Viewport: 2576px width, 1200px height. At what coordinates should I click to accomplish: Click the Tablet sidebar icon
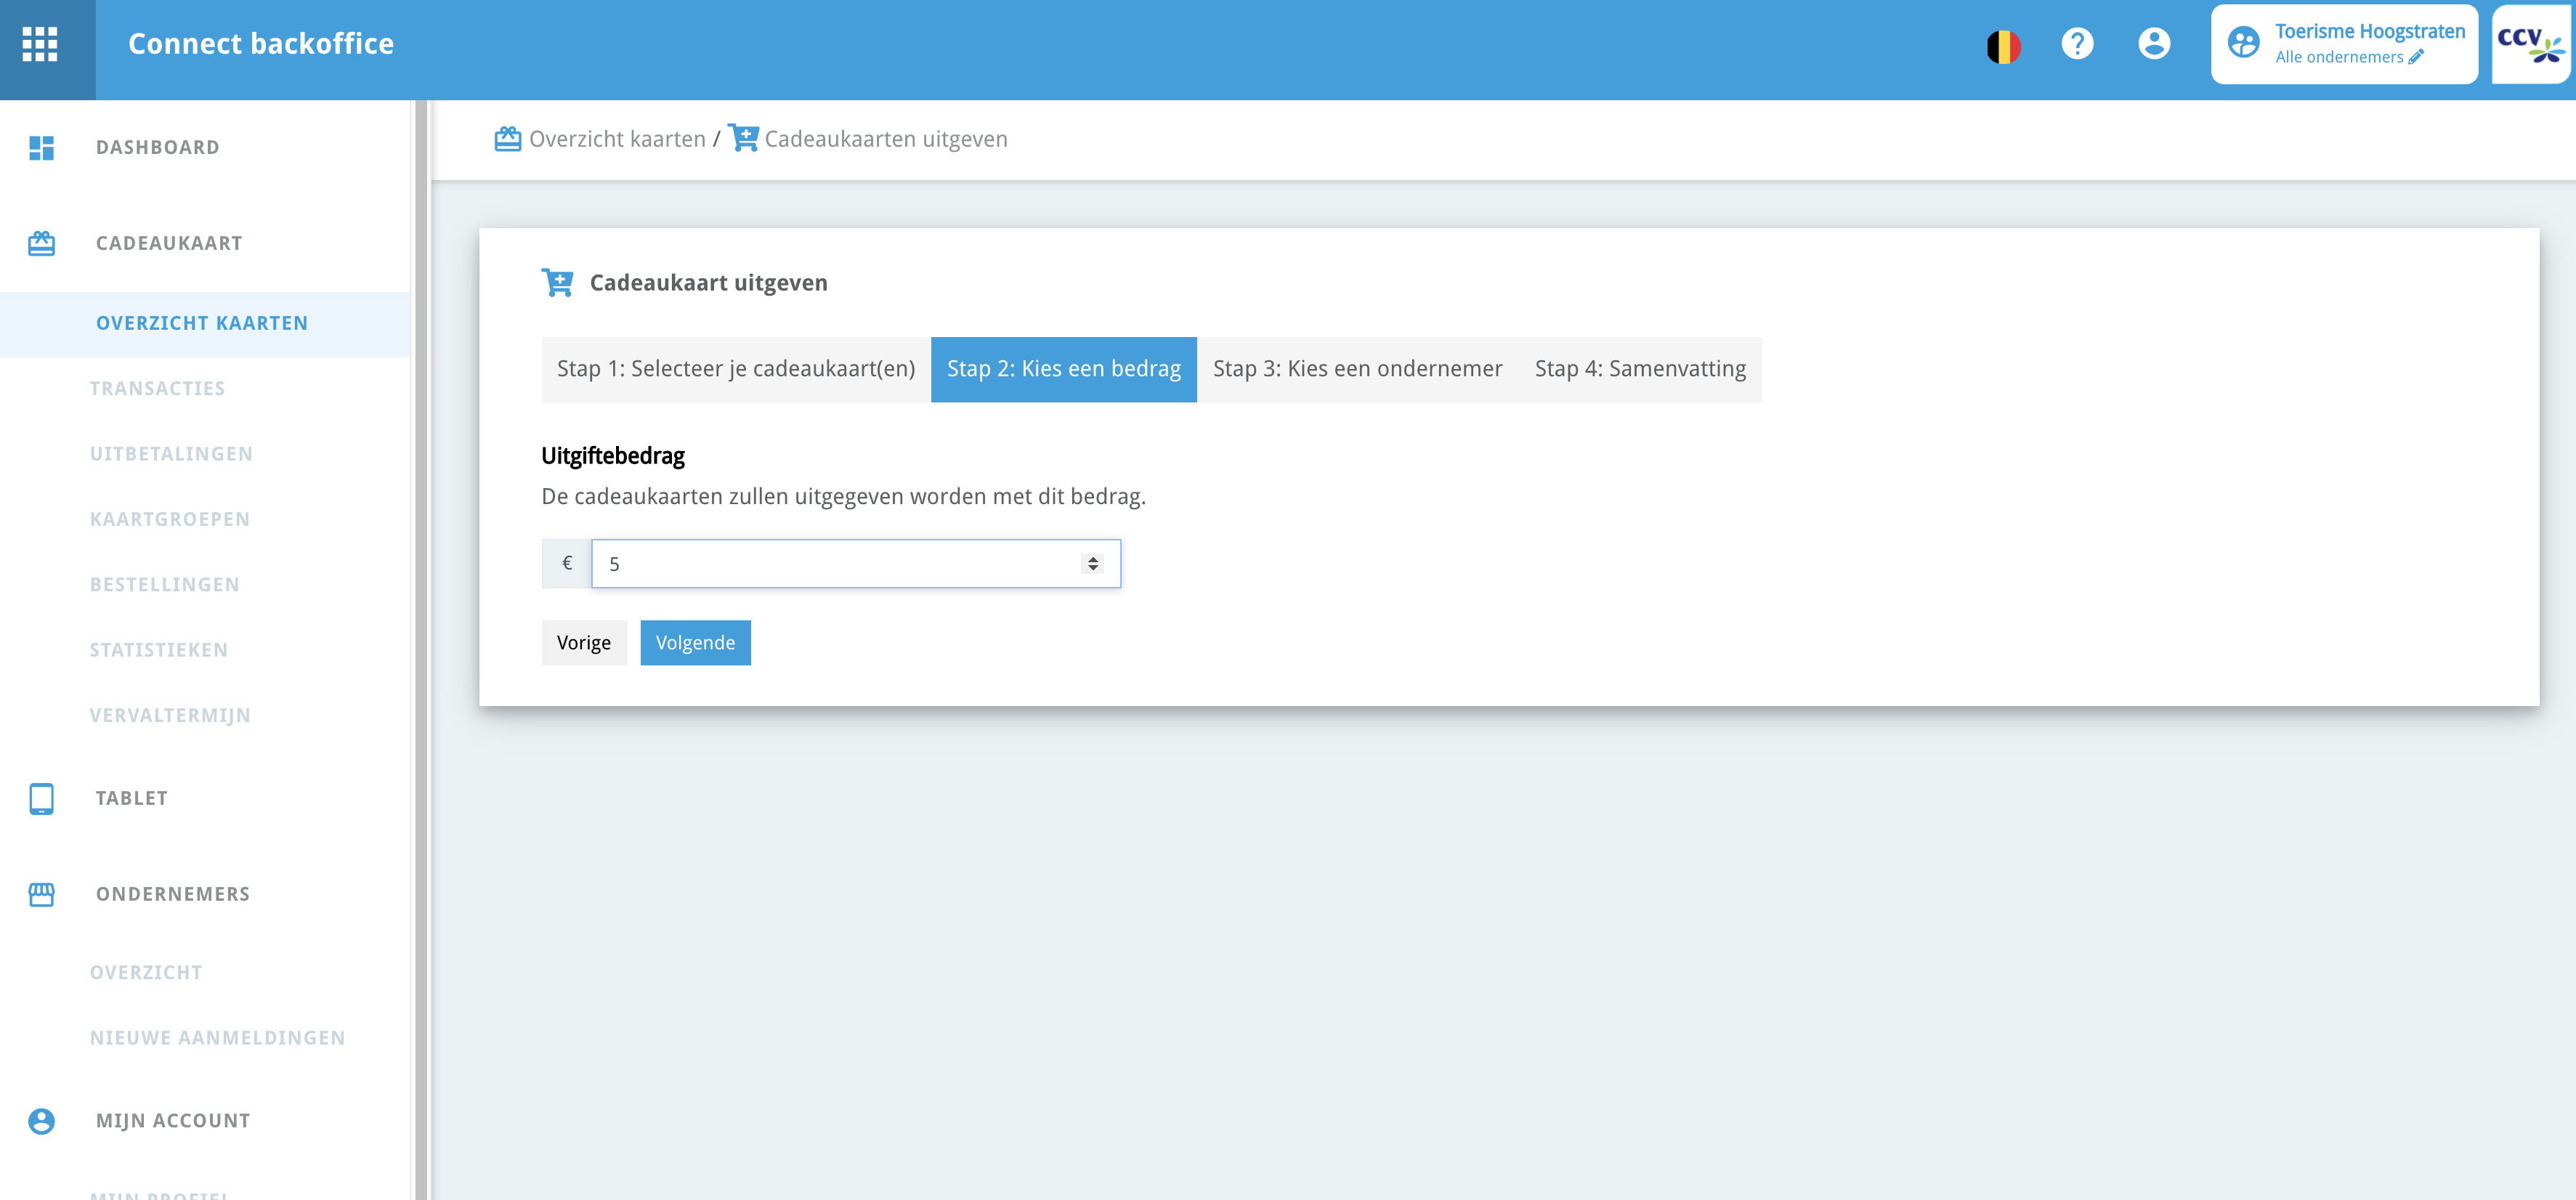pyautogui.click(x=41, y=798)
